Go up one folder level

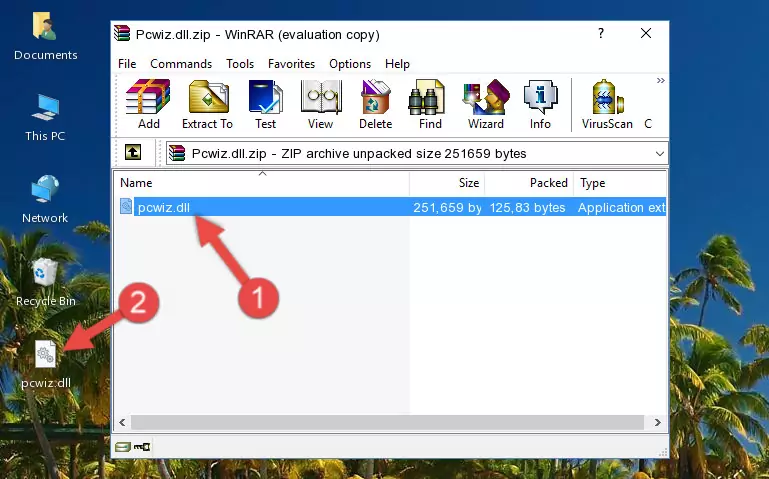pyautogui.click(x=133, y=152)
